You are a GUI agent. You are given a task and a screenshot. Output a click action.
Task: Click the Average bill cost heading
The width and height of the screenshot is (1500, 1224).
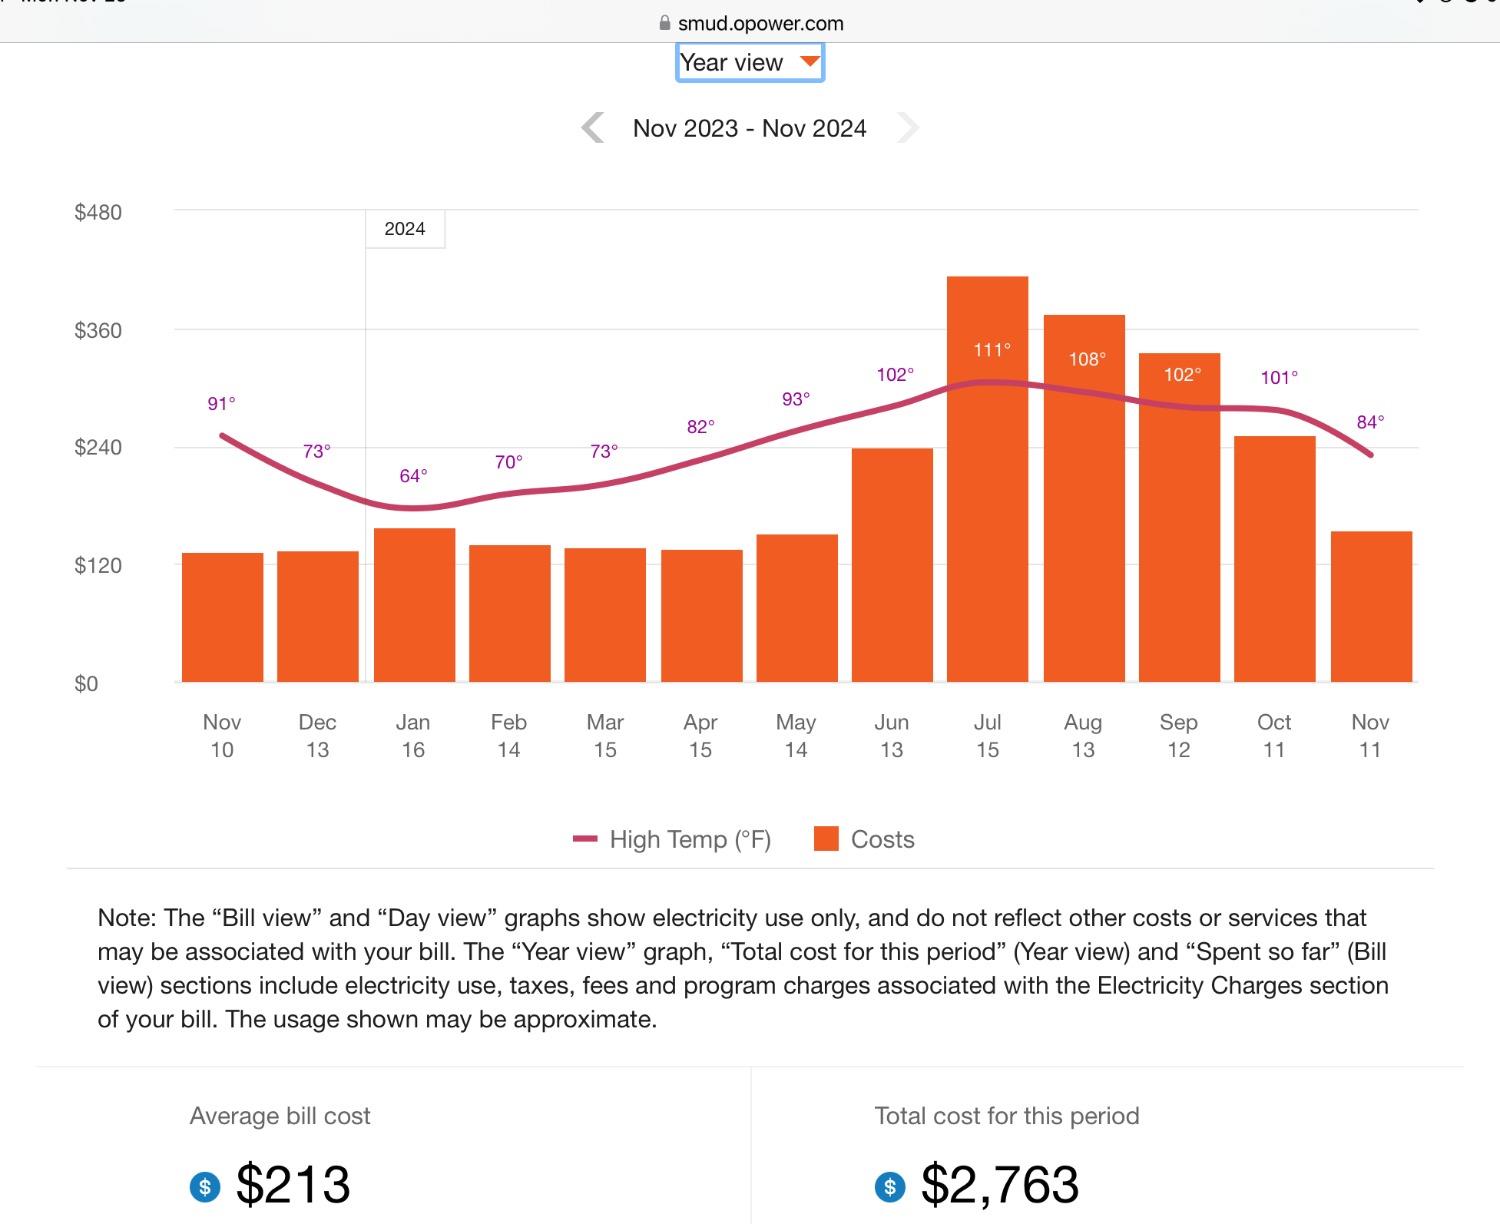pyautogui.click(x=280, y=1116)
